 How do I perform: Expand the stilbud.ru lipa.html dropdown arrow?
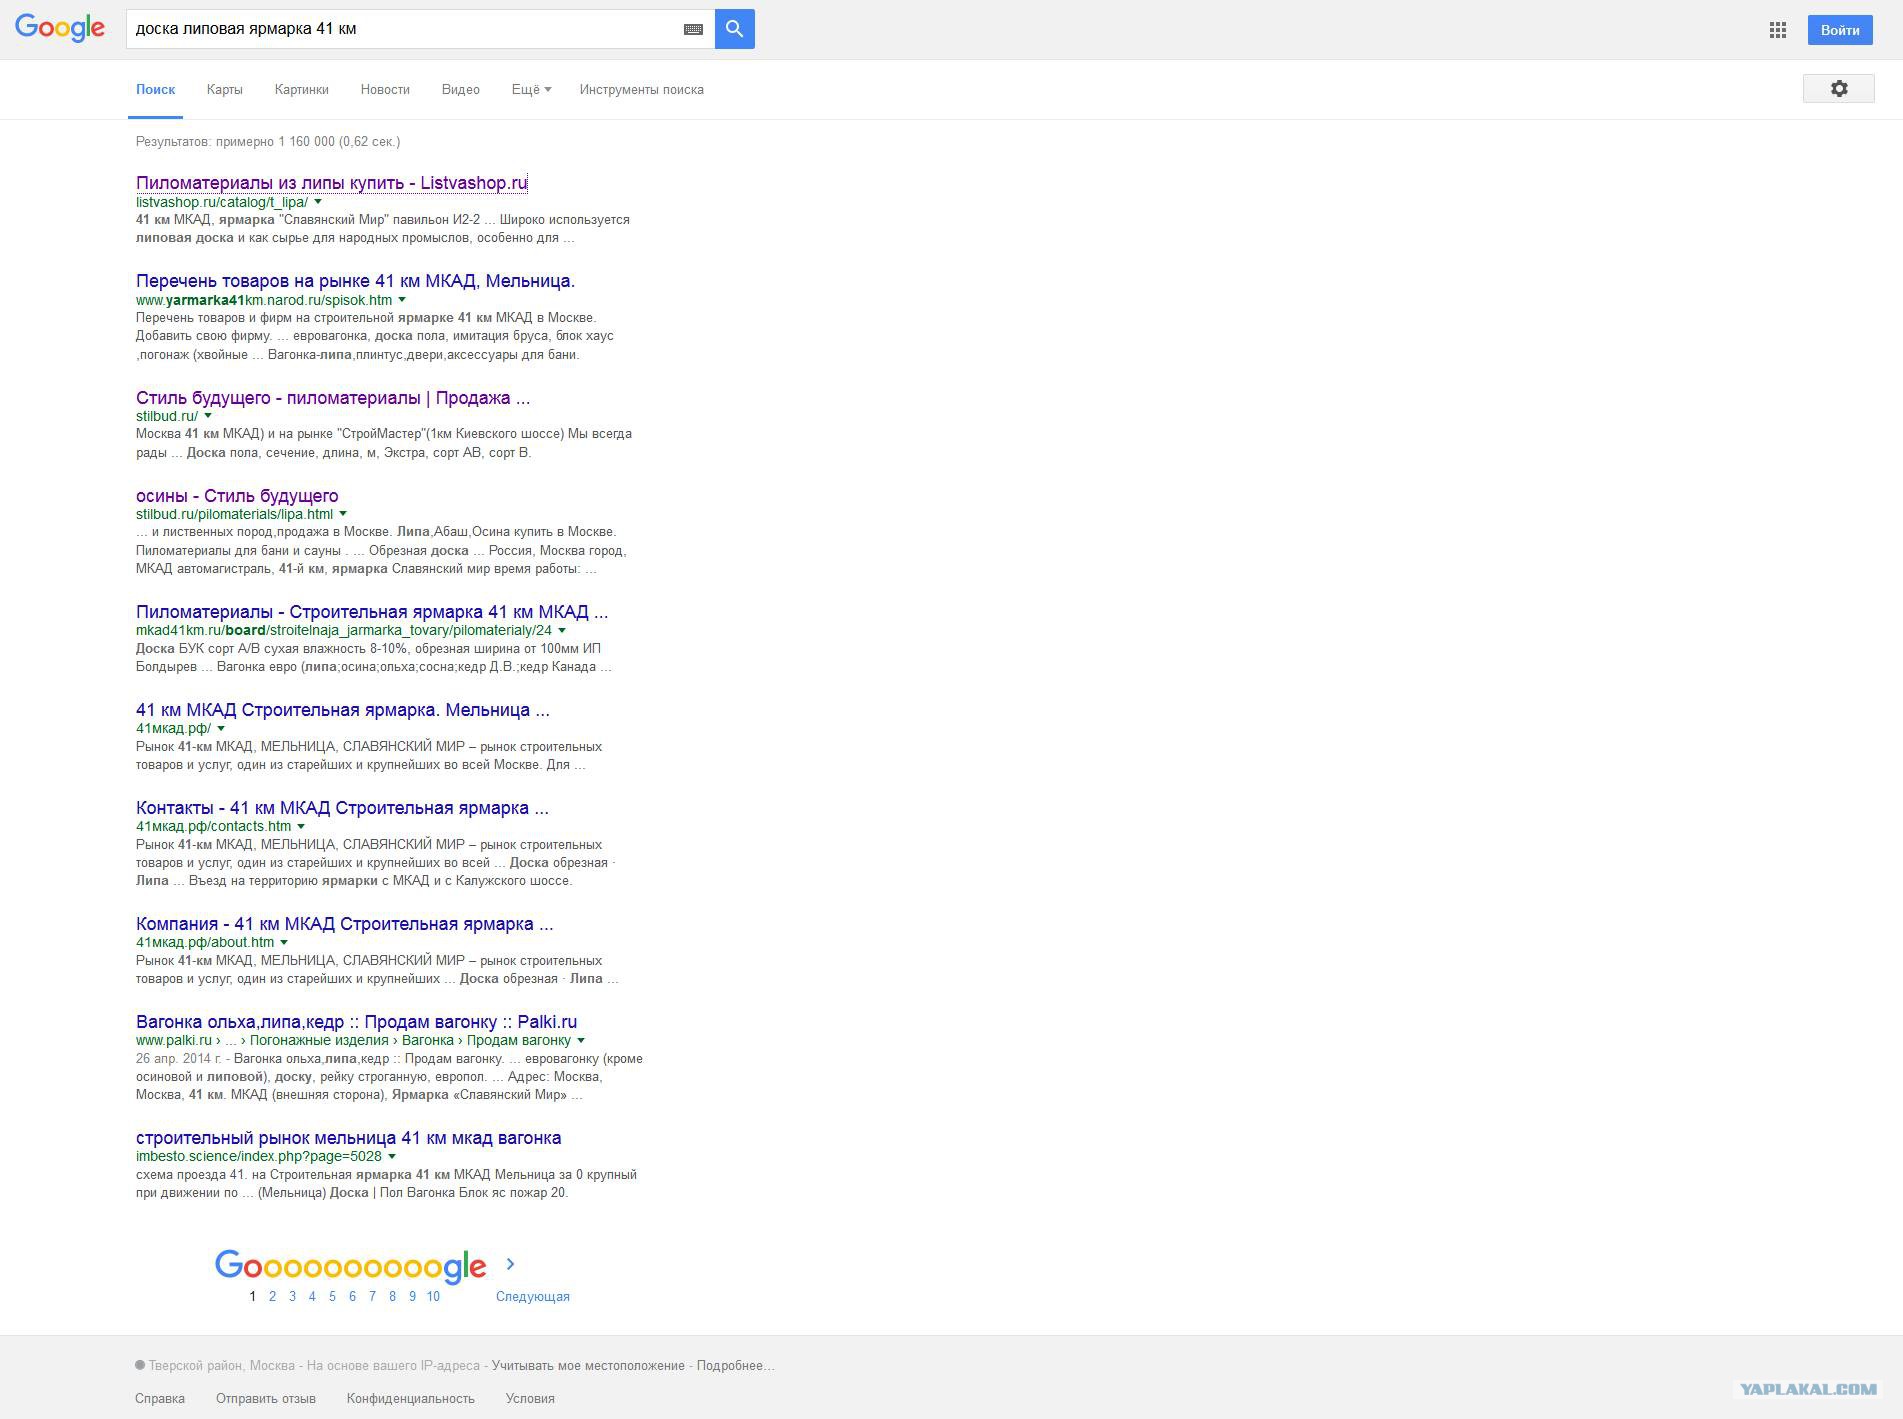(x=343, y=514)
